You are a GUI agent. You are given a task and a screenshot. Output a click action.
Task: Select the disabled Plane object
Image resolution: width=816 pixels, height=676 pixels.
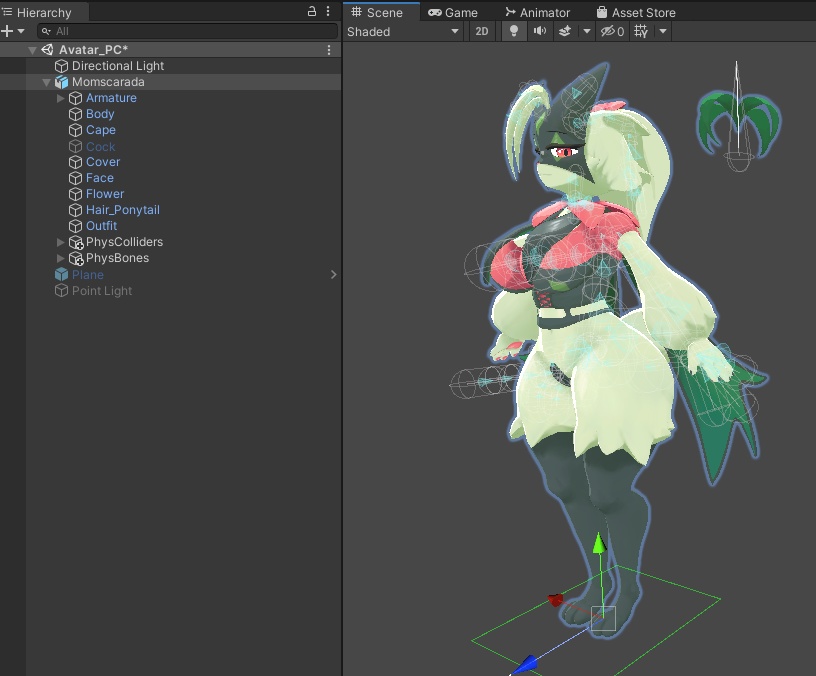(87, 275)
